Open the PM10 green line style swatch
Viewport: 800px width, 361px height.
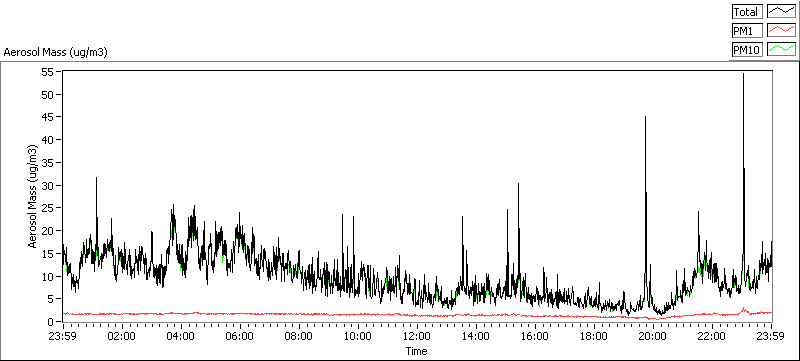[x=782, y=49]
